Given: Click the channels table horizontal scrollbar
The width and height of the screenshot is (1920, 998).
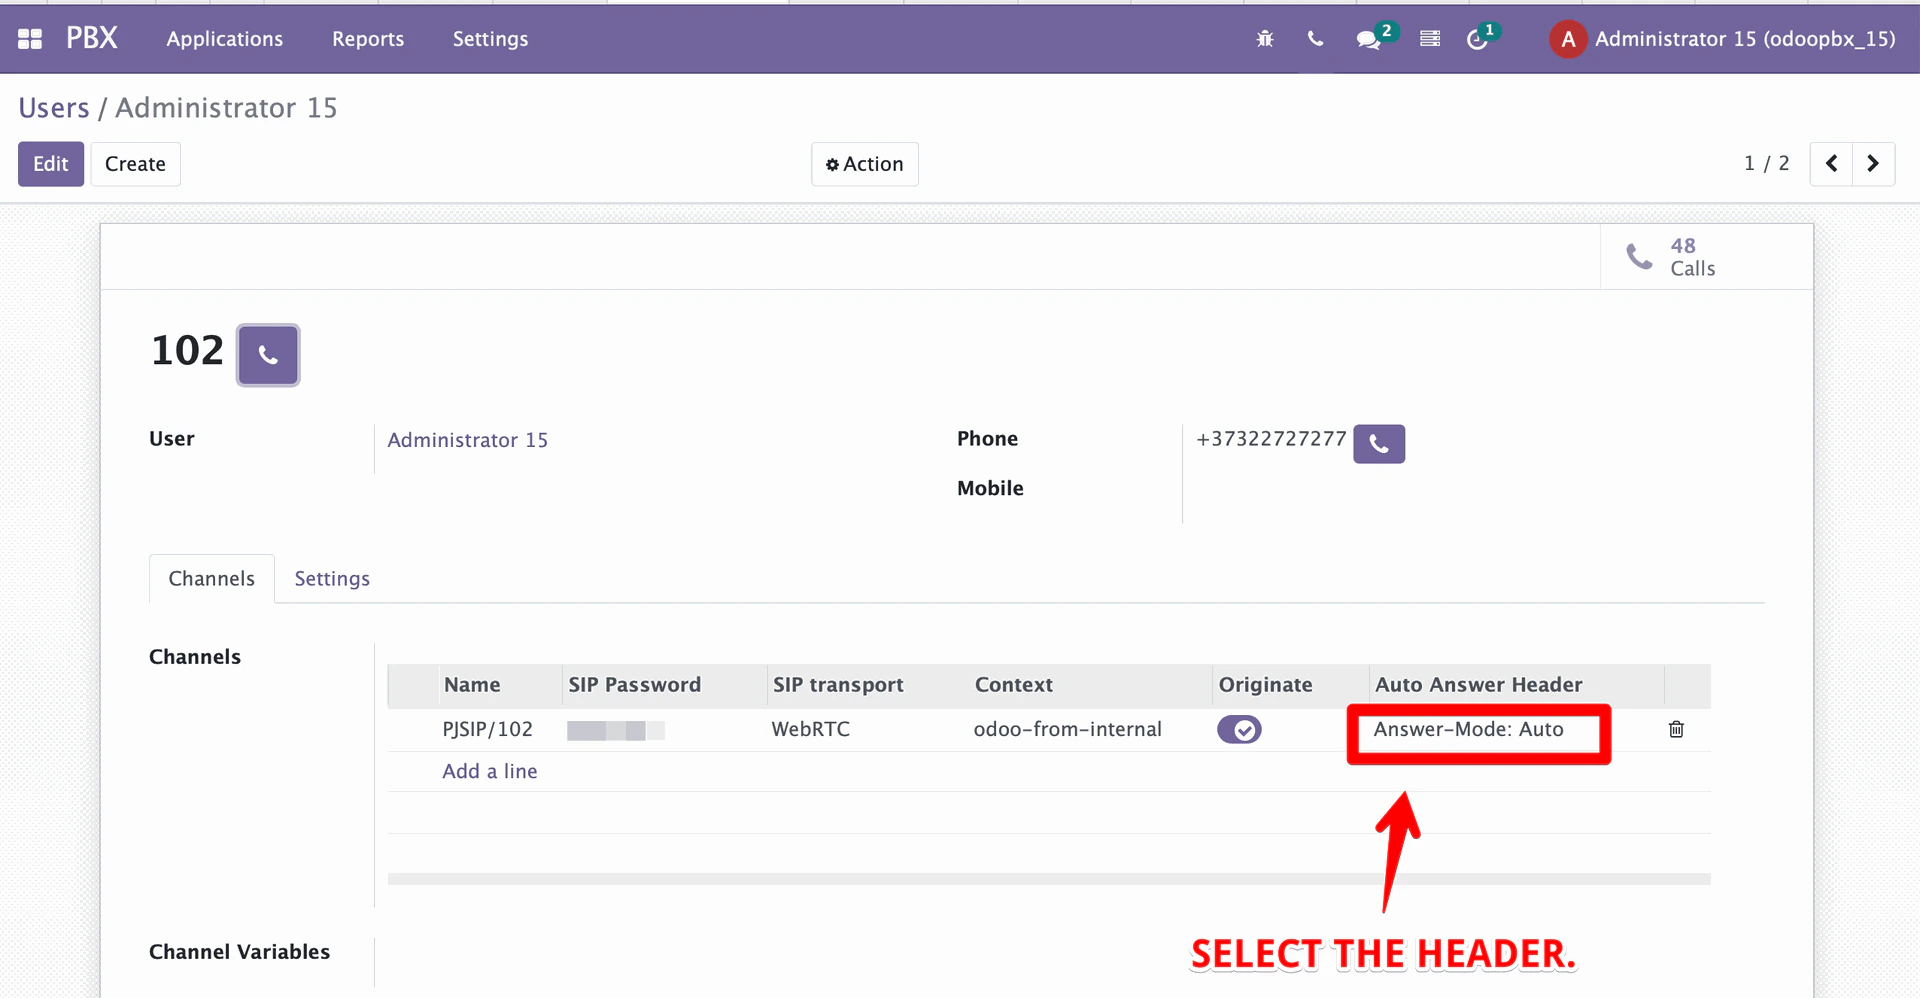Looking at the screenshot, I should [x=1049, y=879].
